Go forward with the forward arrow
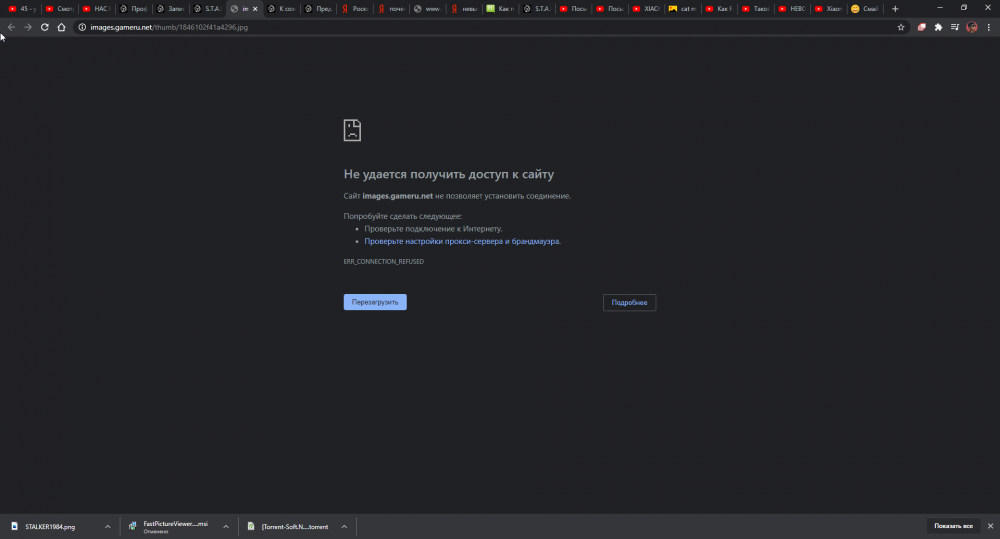Viewport: 1000px width, 539px height. tap(28, 27)
